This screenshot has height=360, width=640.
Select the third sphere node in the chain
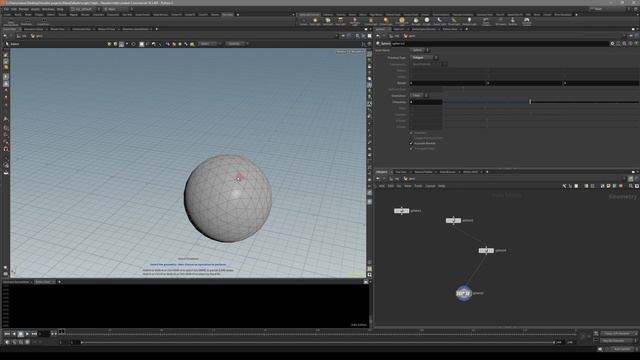coord(486,250)
